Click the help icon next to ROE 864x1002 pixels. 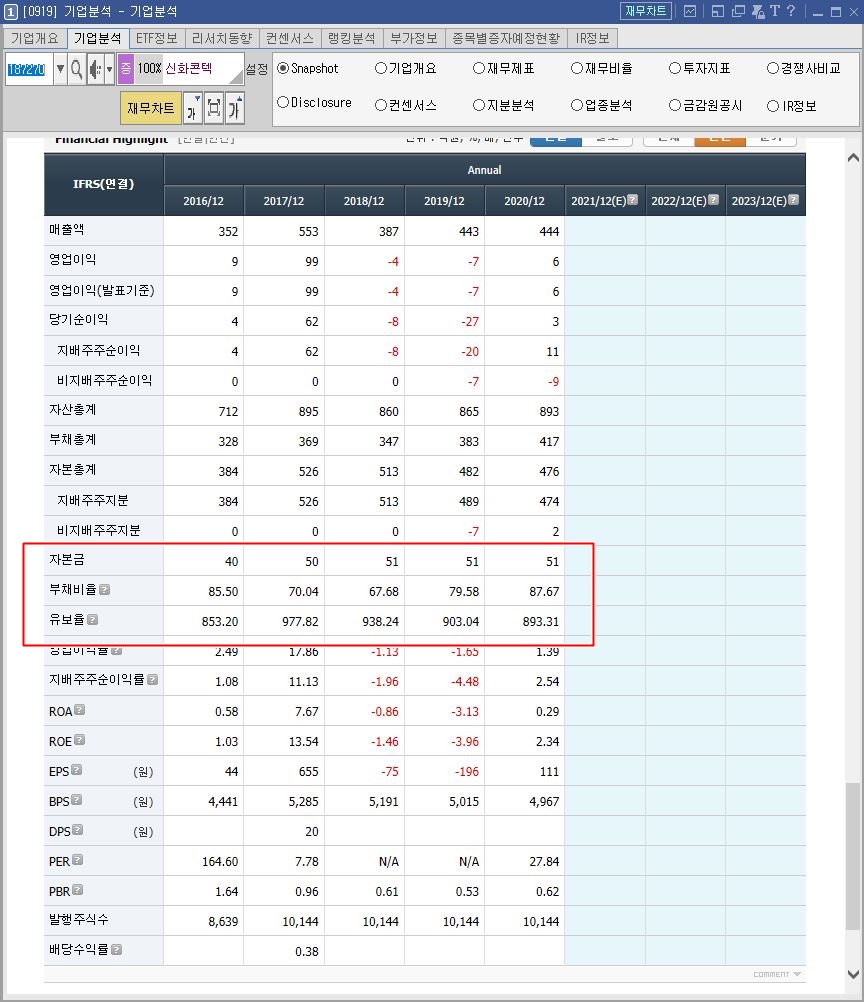[x=79, y=739]
